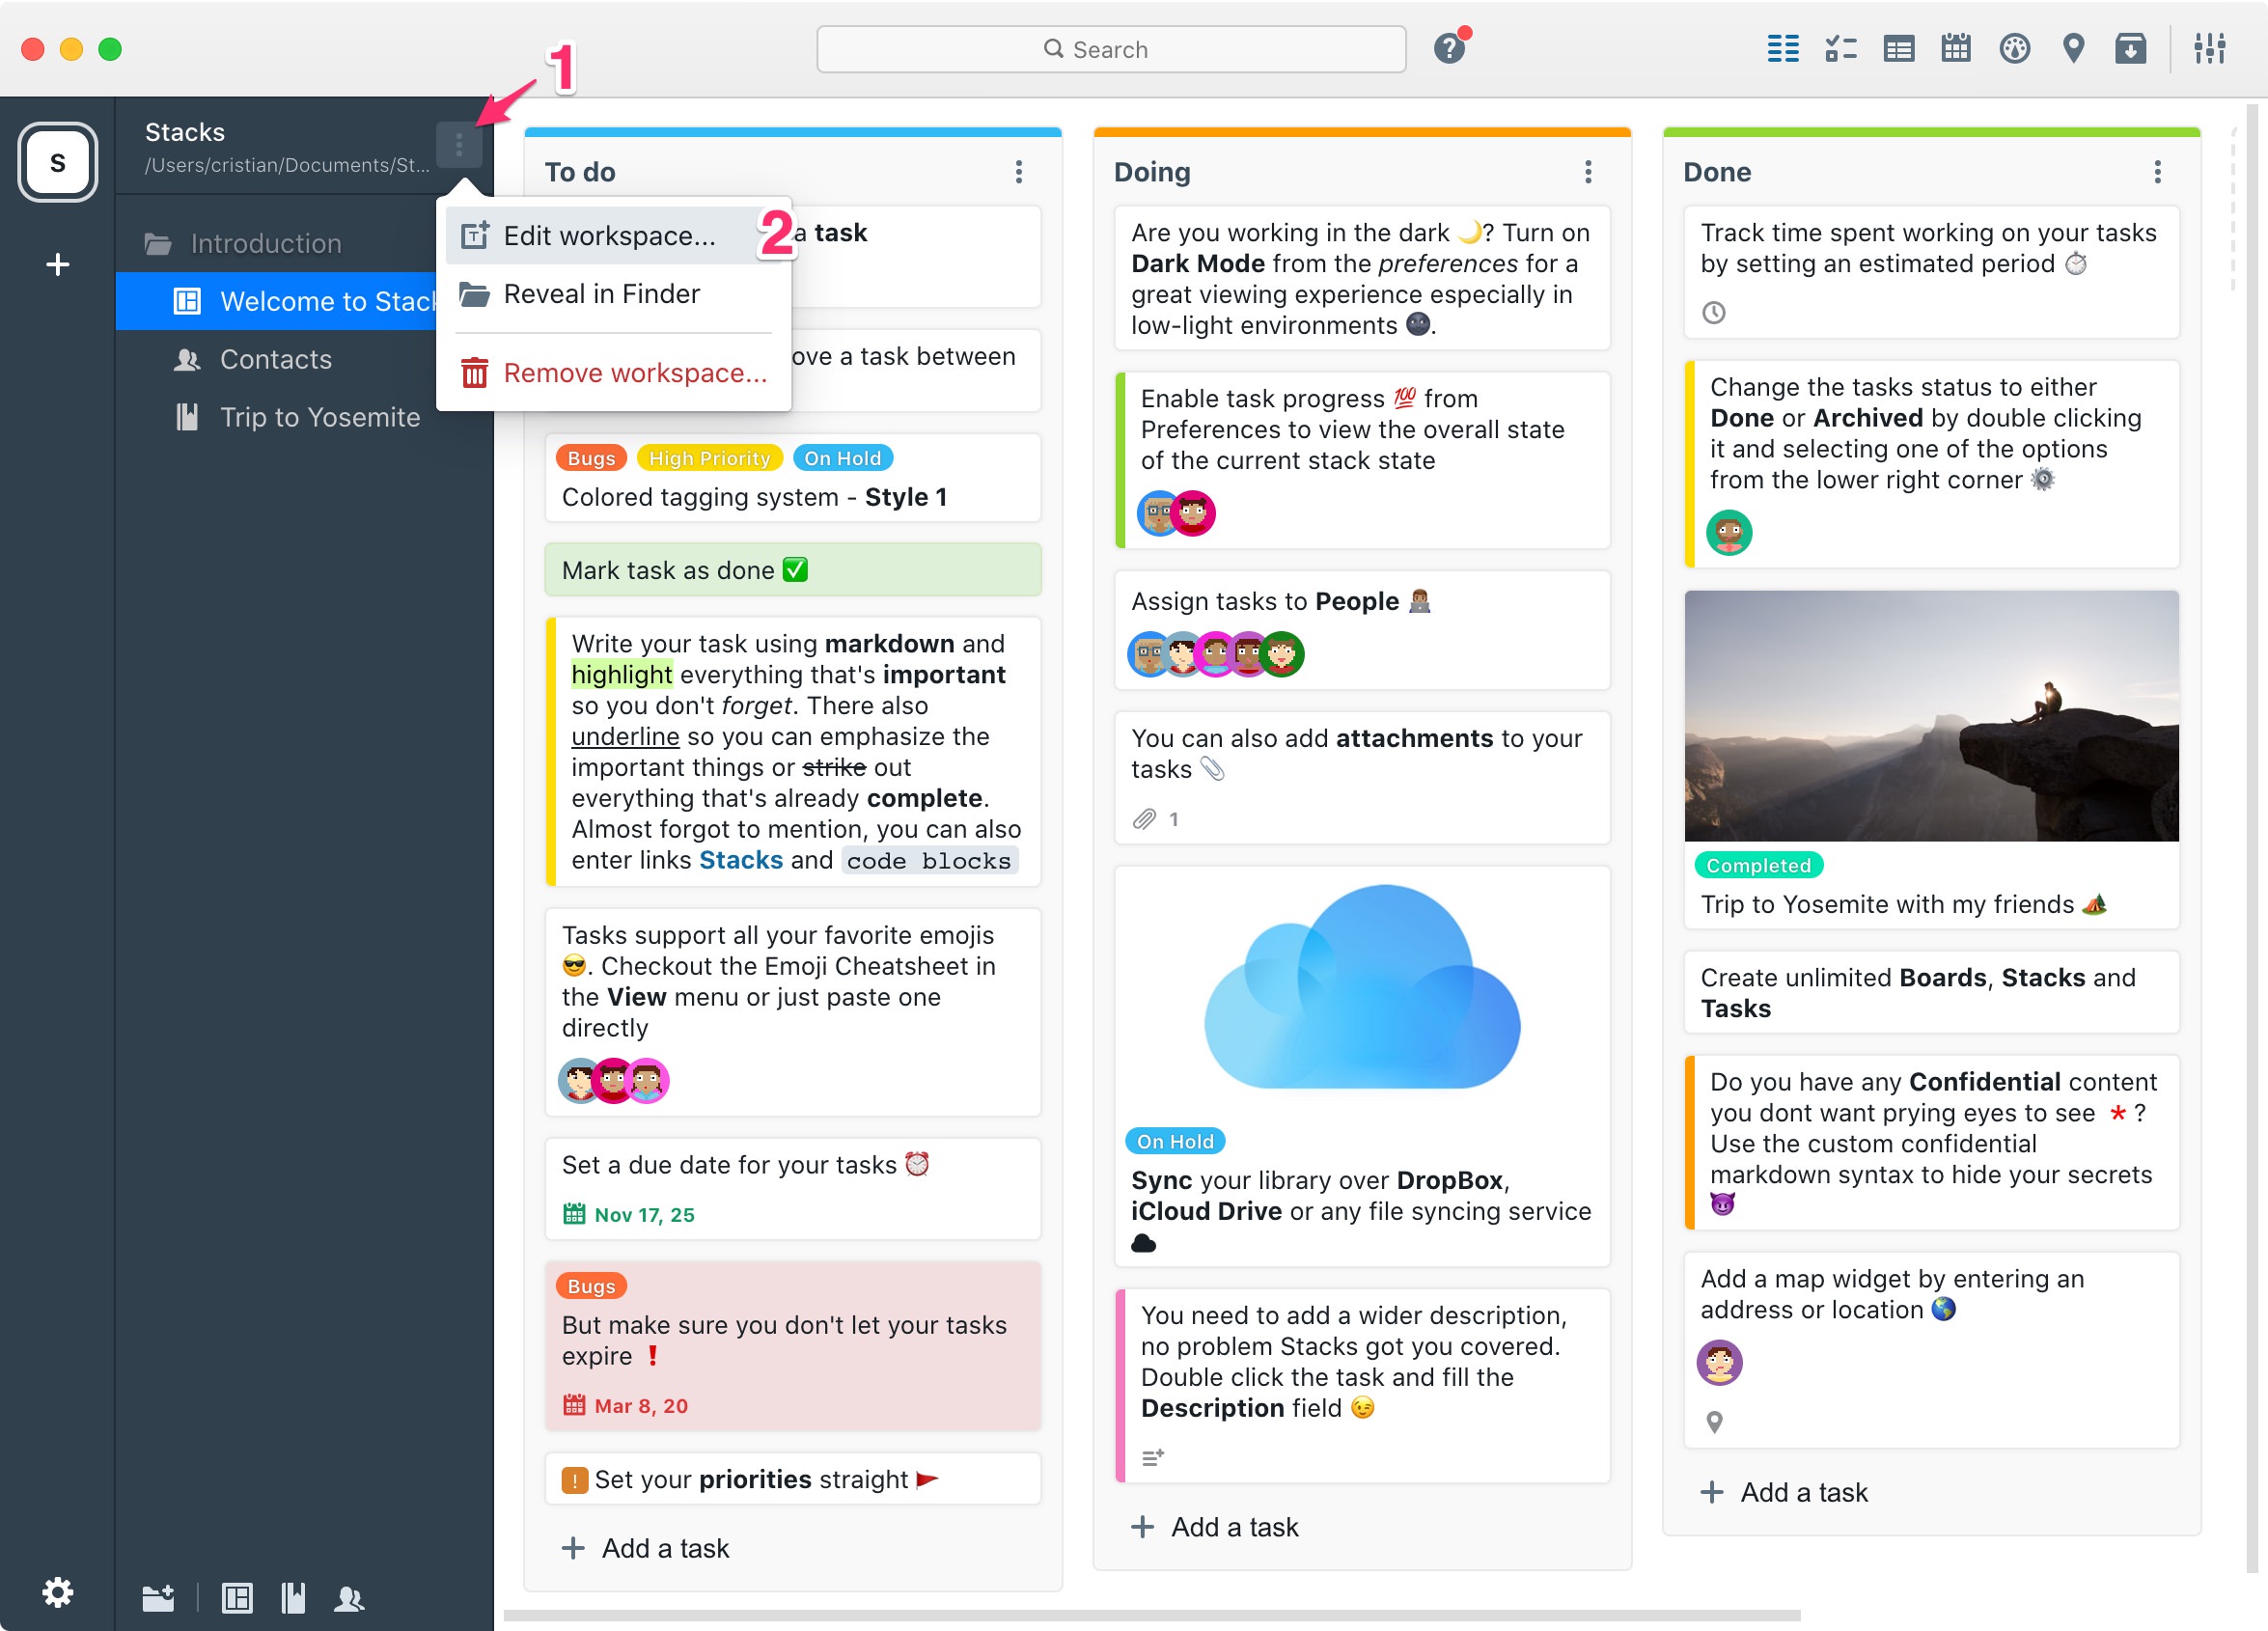Choose Remove workspace from popup menu
The width and height of the screenshot is (2268, 1631).
[x=634, y=373]
